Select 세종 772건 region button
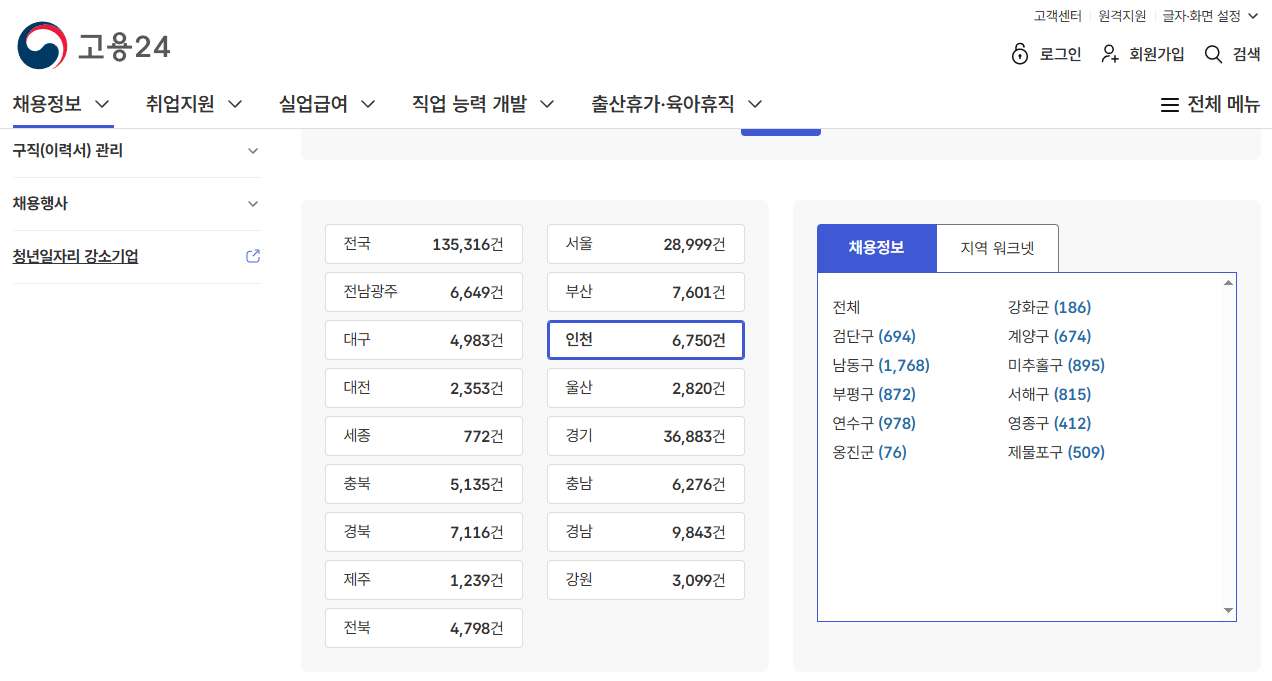The image size is (1272, 681). tap(424, 436)
